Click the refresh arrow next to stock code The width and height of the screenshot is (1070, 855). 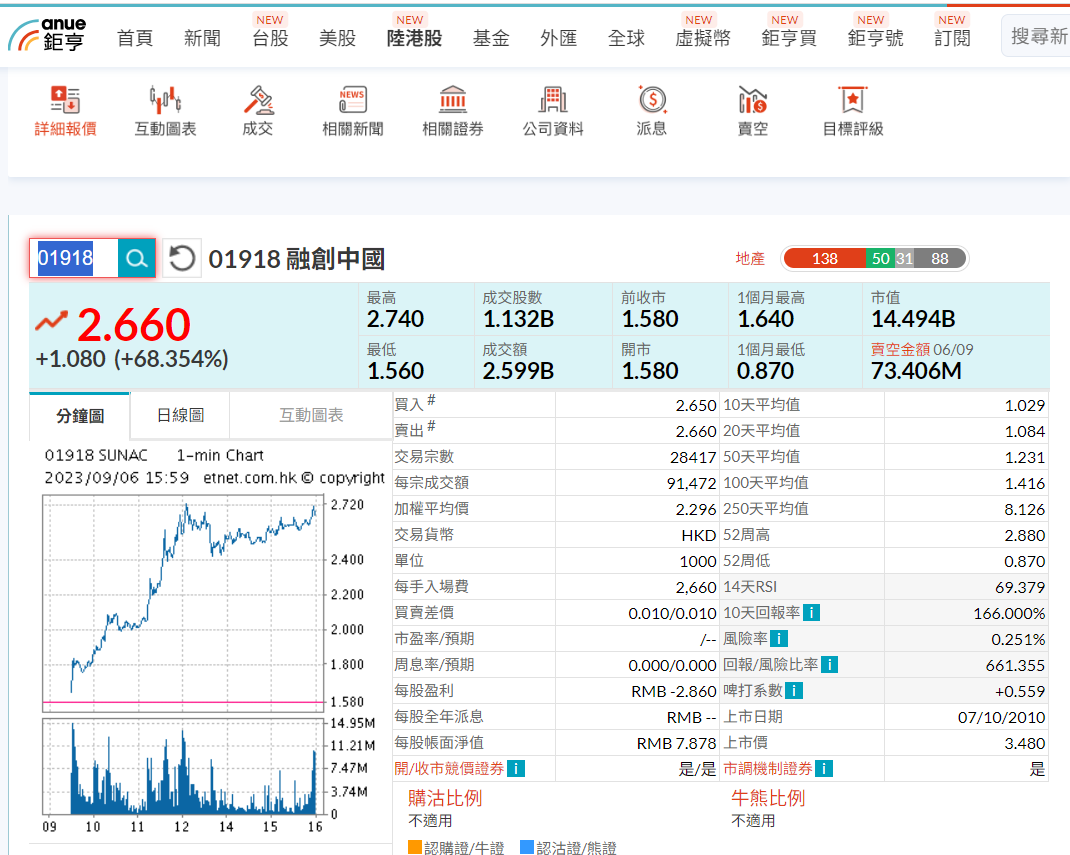181,260
